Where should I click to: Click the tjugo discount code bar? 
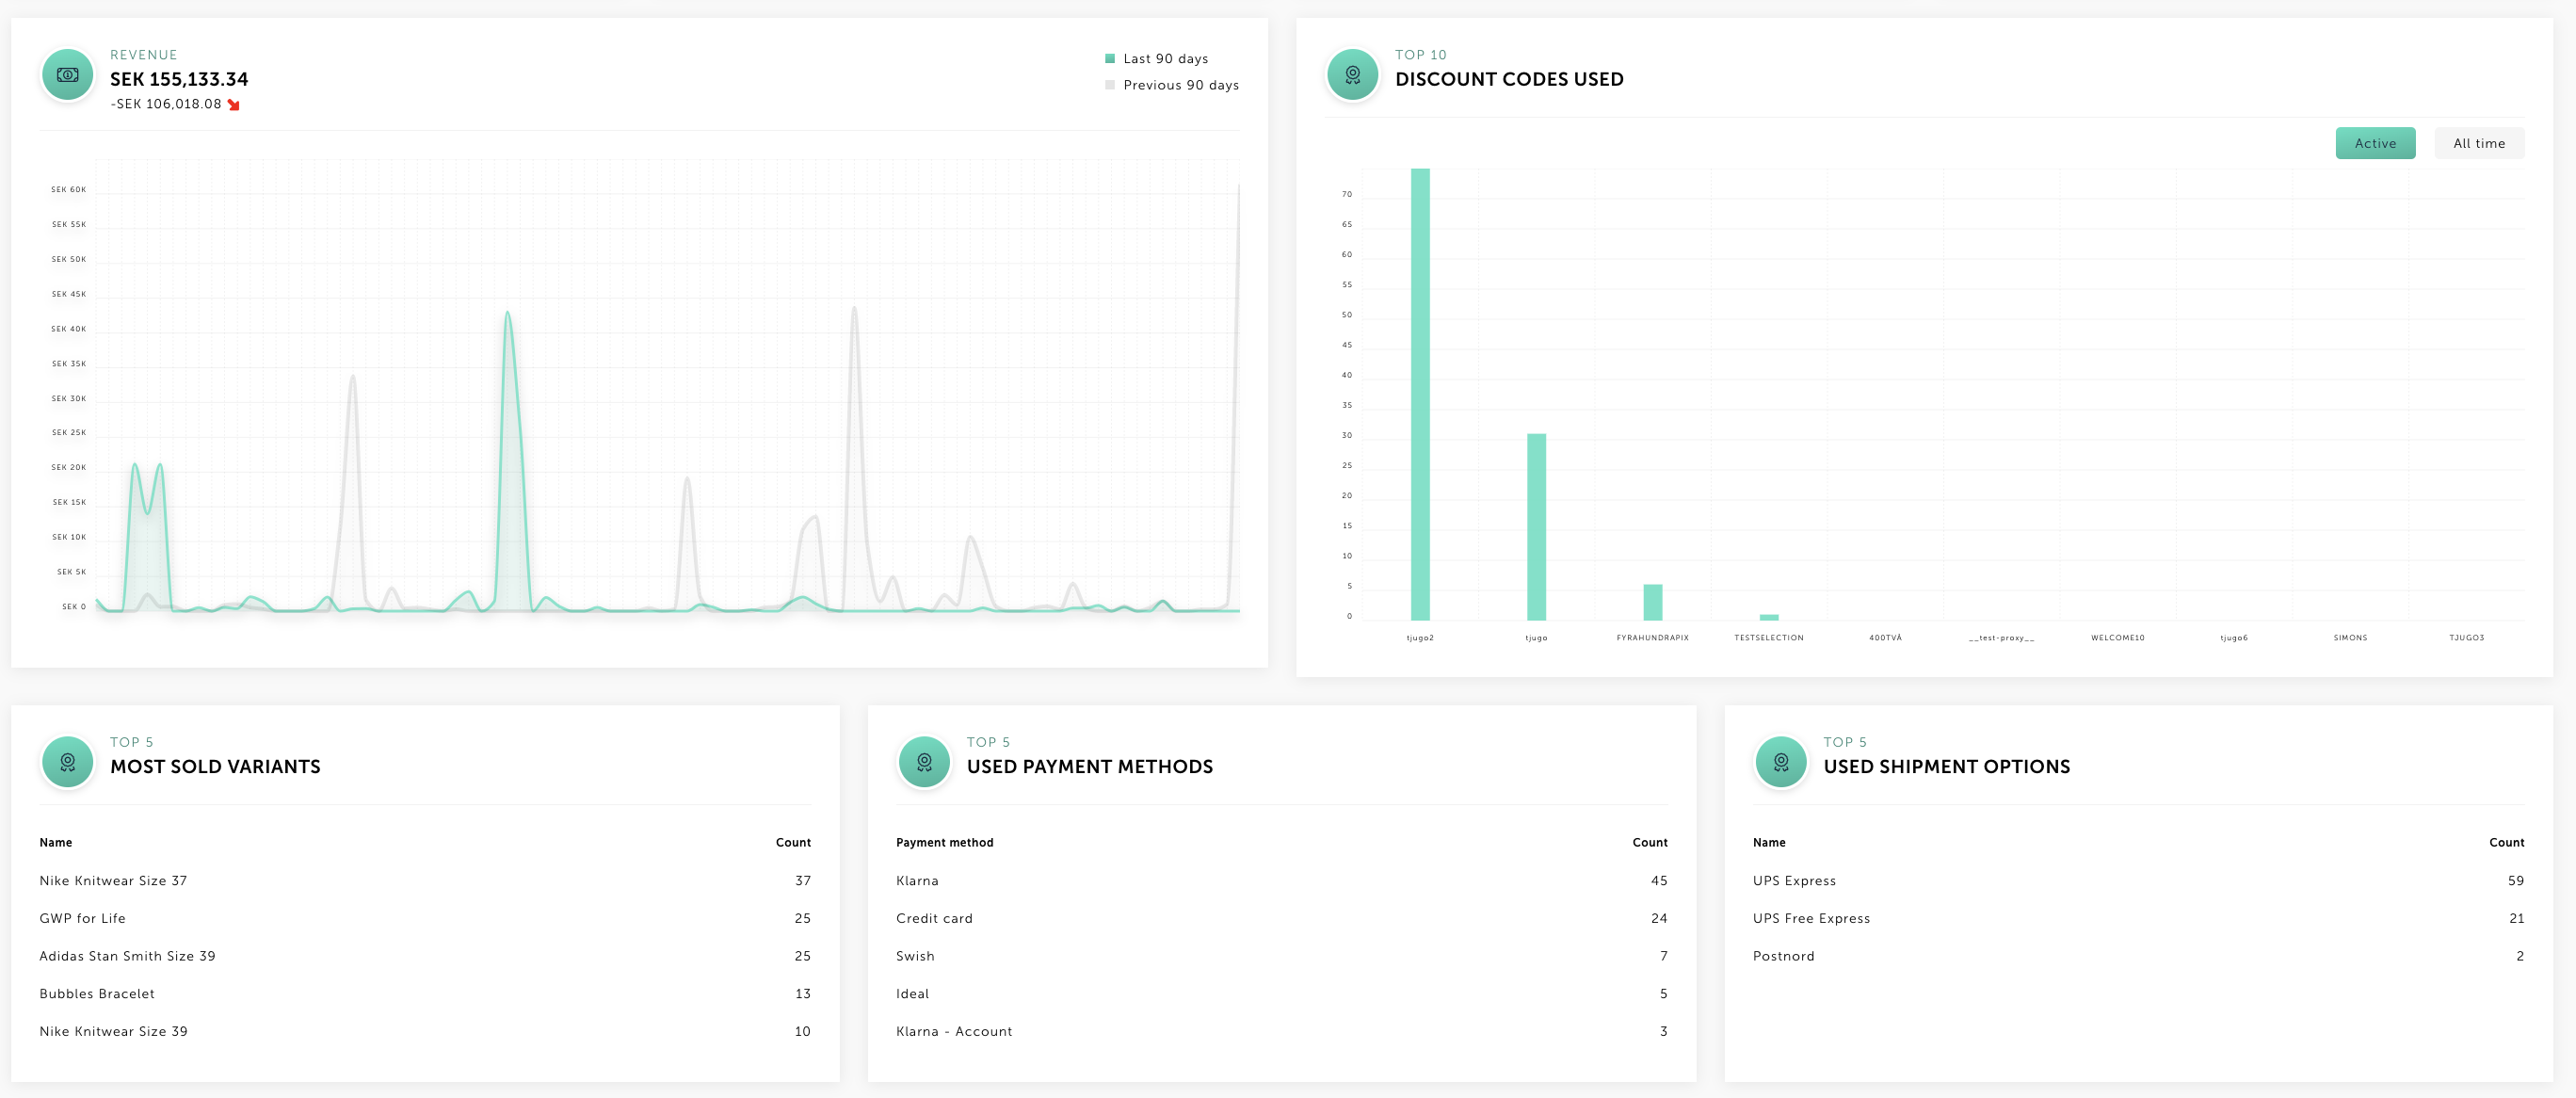1536,526
